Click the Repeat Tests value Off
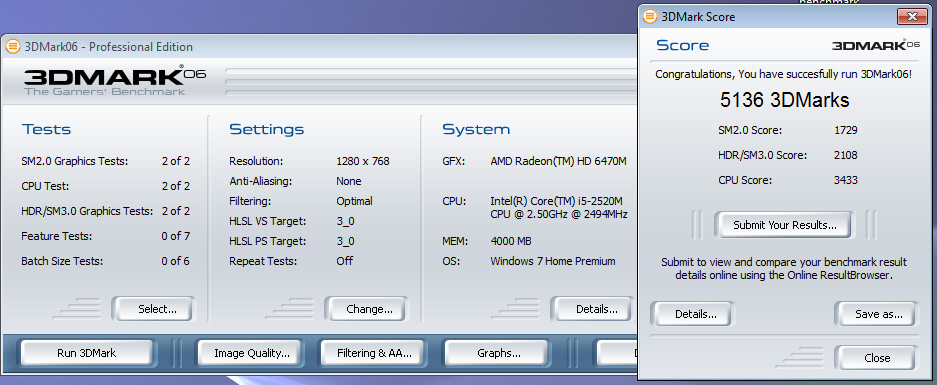 click(x=344, y=261)
